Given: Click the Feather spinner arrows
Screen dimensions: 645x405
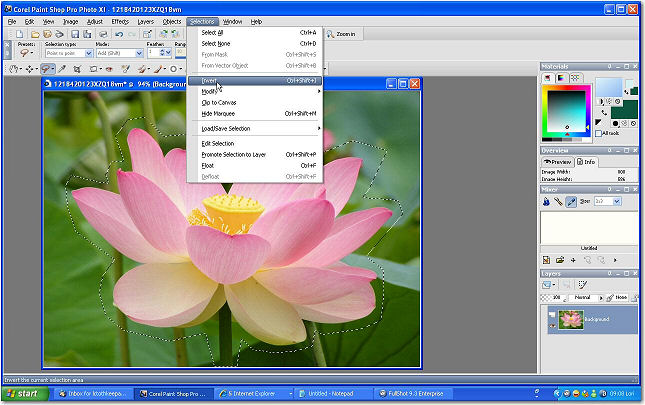Looking at the screenshot, I should coord(162,53).
